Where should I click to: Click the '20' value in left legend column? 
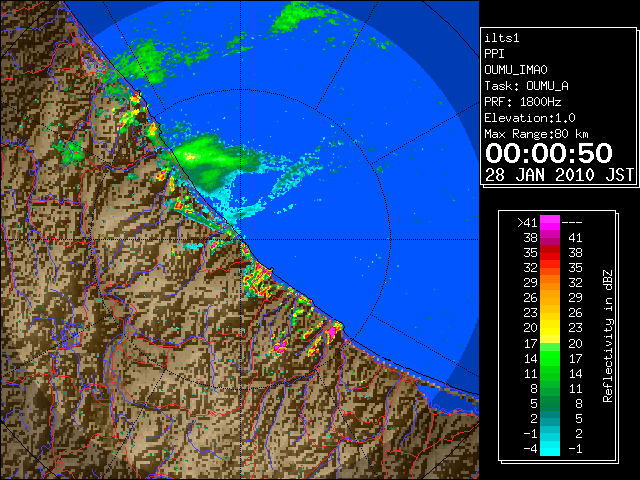(x=531, y=328)
